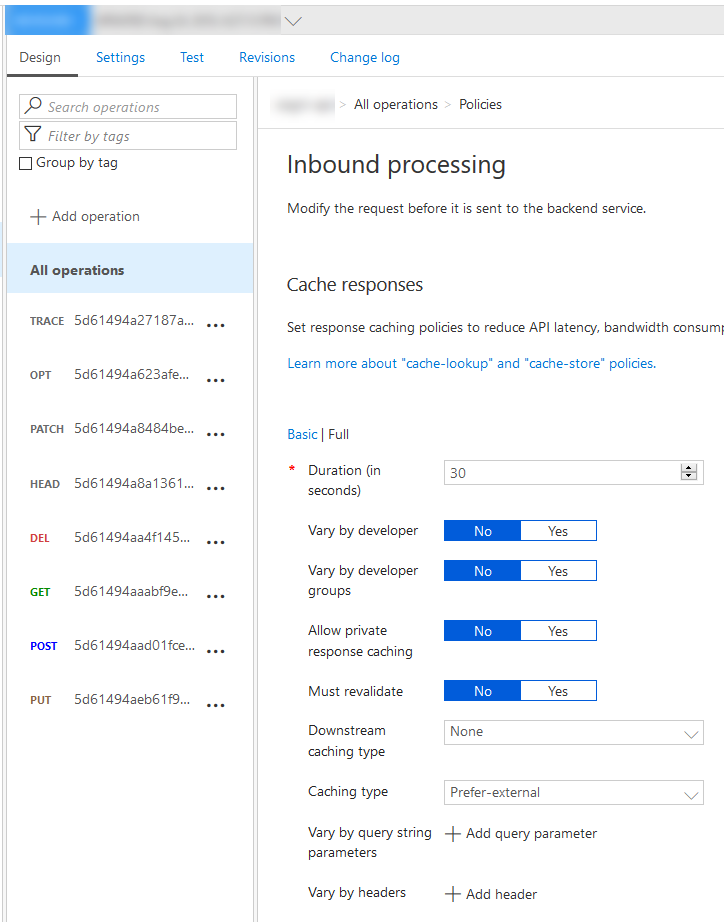Enable the Group by tag checkbox
Screen dimensions: 724x922
coord(26,164)
